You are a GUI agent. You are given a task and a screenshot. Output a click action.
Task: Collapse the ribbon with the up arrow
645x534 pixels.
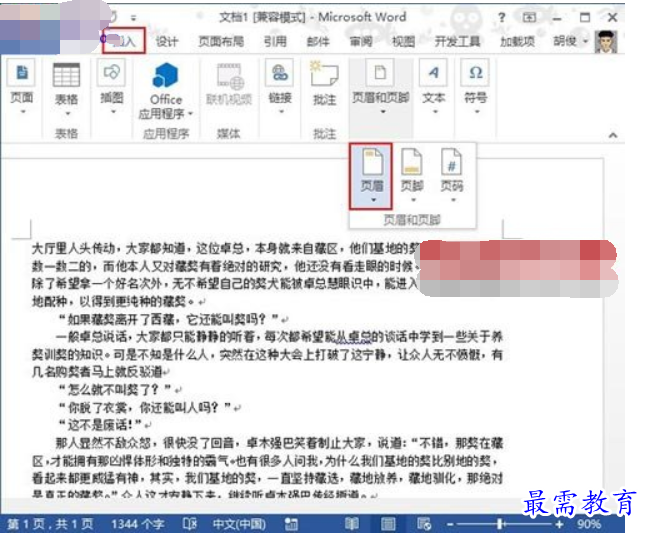coord(613,135)
